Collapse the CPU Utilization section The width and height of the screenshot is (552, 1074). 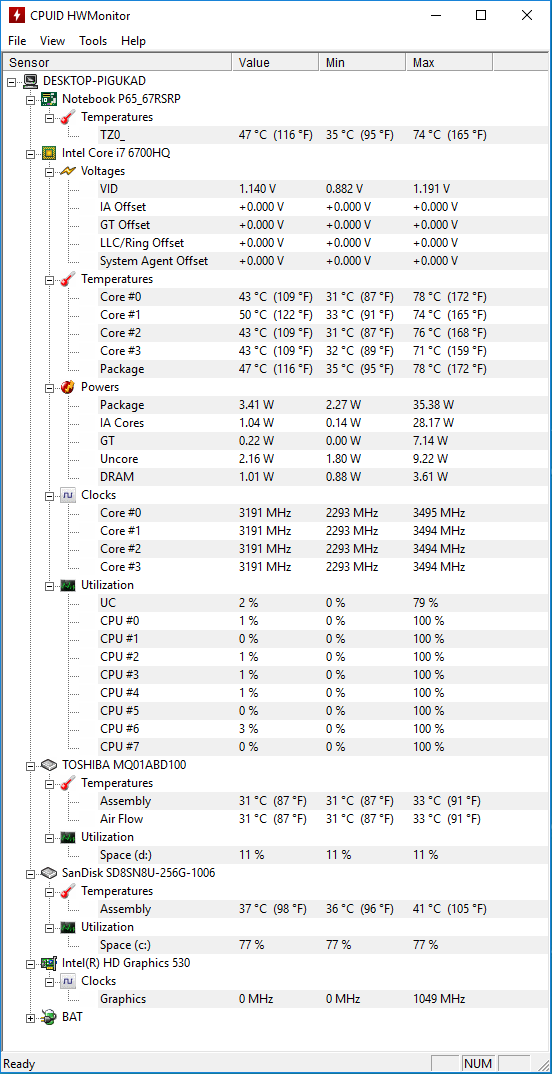point(49,585)
